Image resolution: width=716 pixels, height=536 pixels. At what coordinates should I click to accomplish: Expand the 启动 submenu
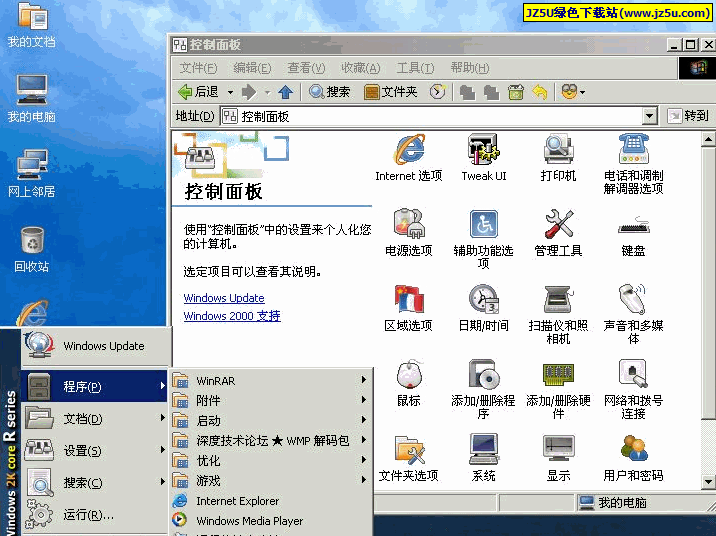coord(271,420)
